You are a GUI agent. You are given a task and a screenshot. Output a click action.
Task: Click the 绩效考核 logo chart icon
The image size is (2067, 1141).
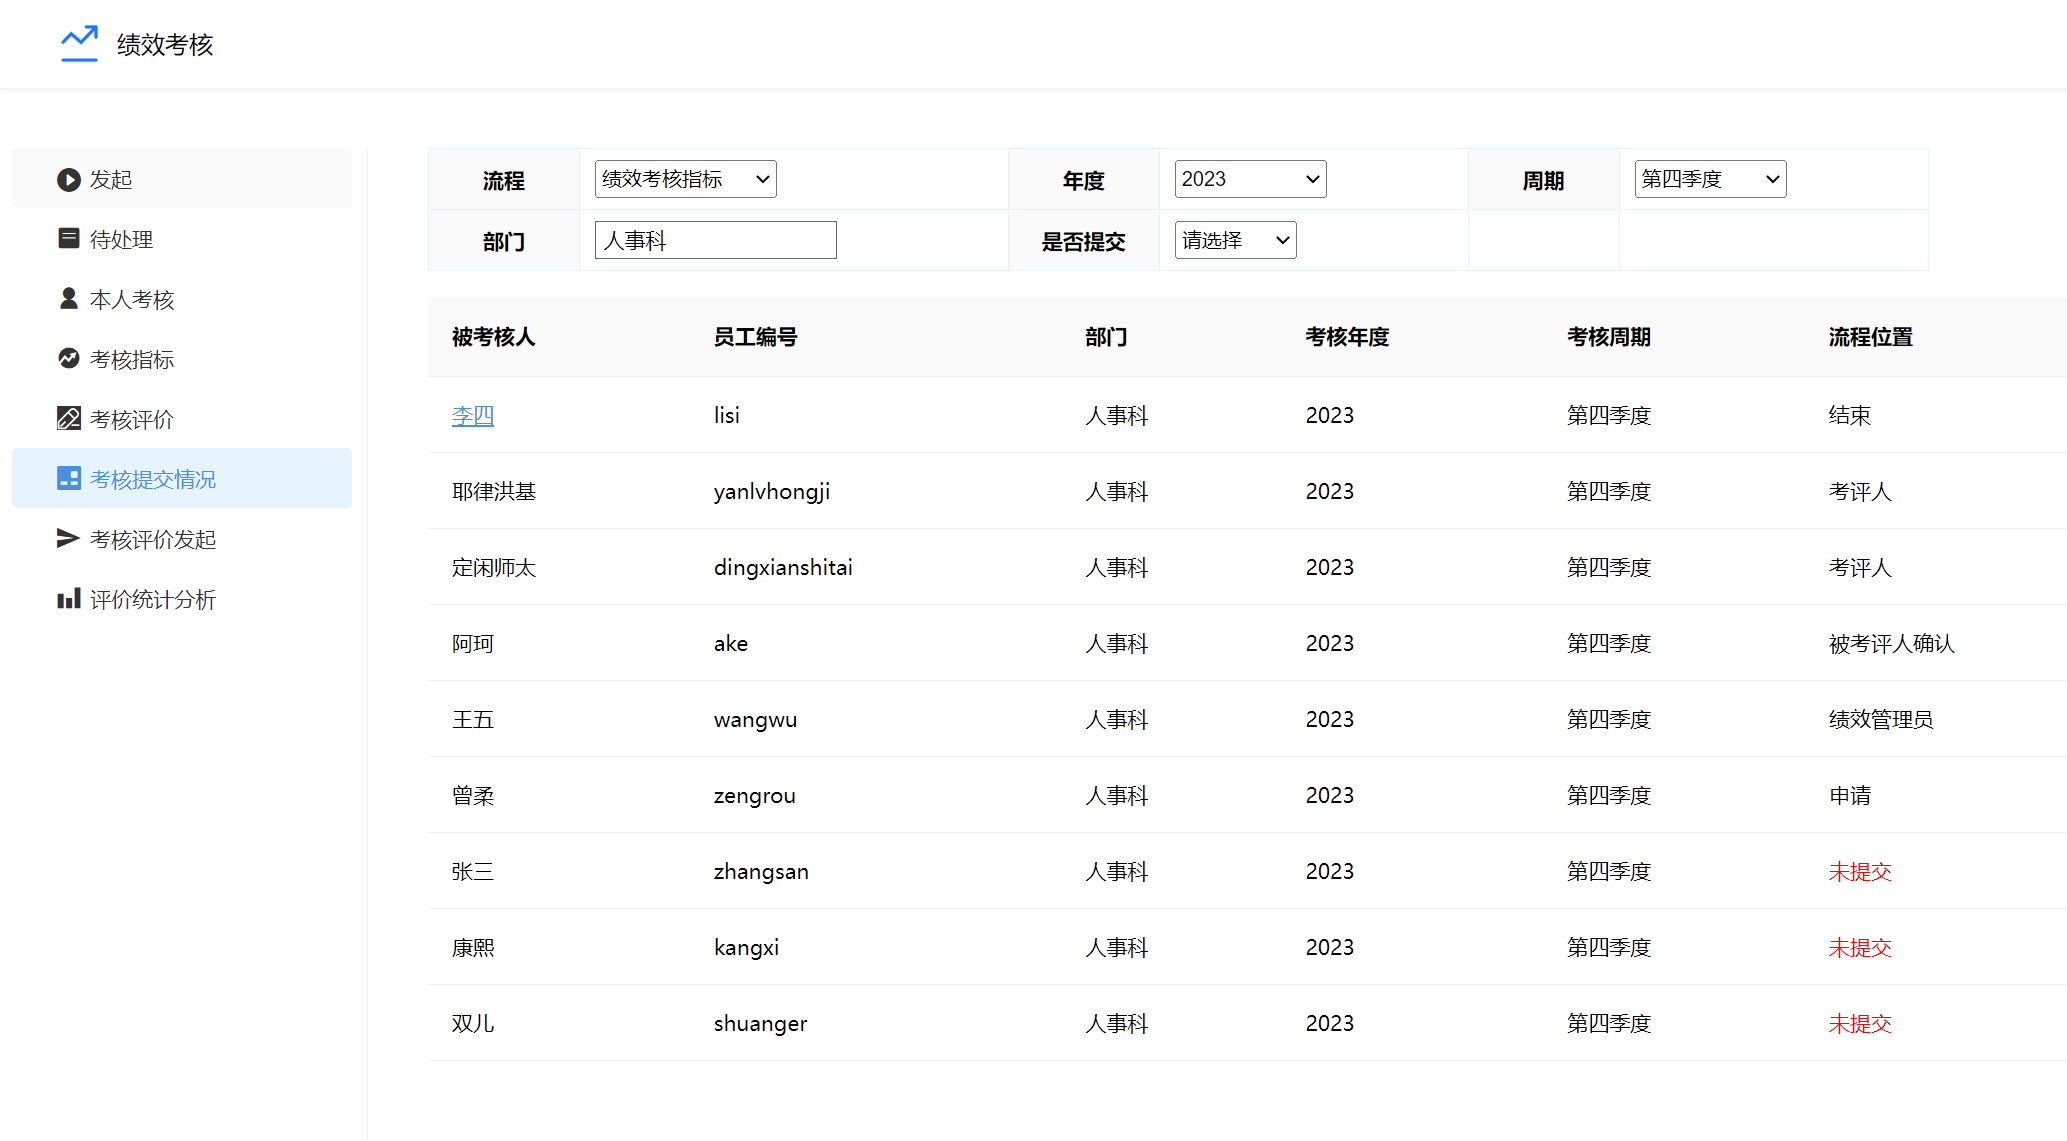point(79,44)
